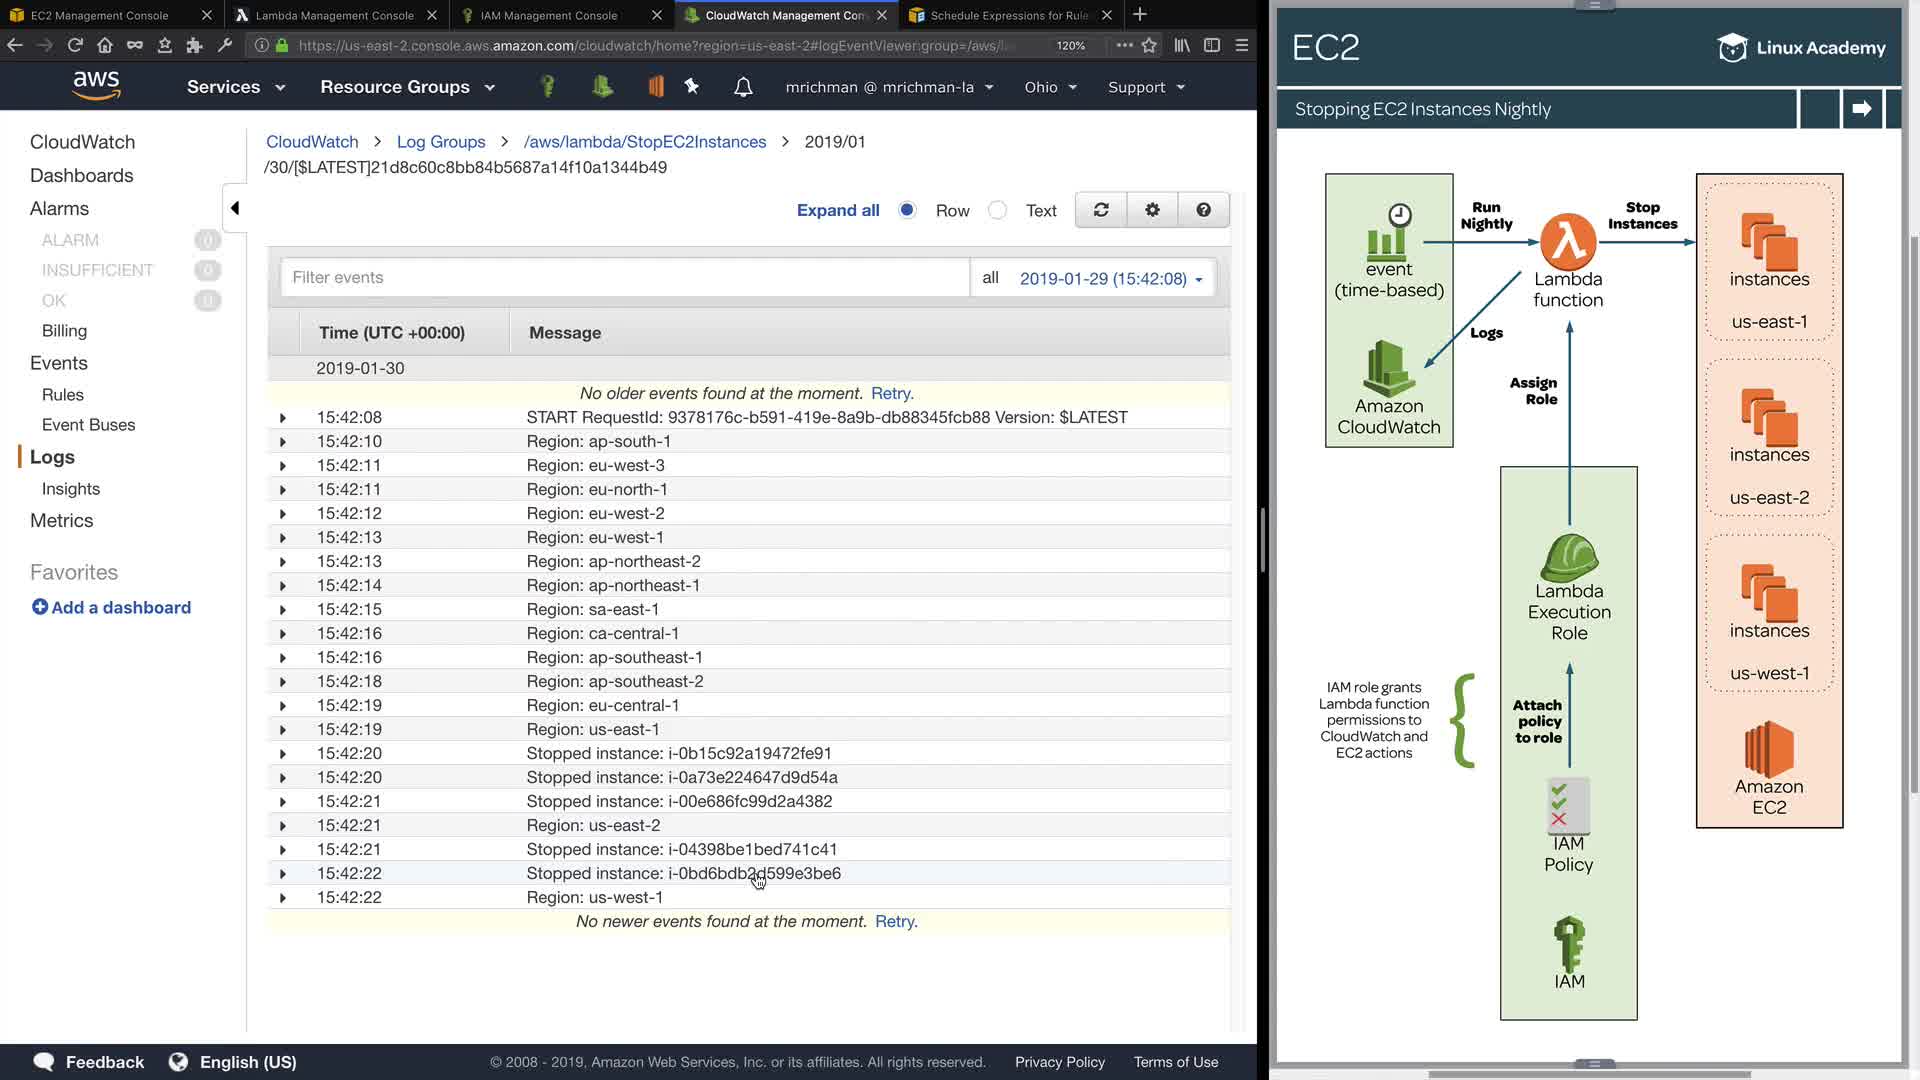Collapse the CloudWatch sidebar with arrow
This screenshot has width=1920, height=1080.
click(x=234, y=208)
